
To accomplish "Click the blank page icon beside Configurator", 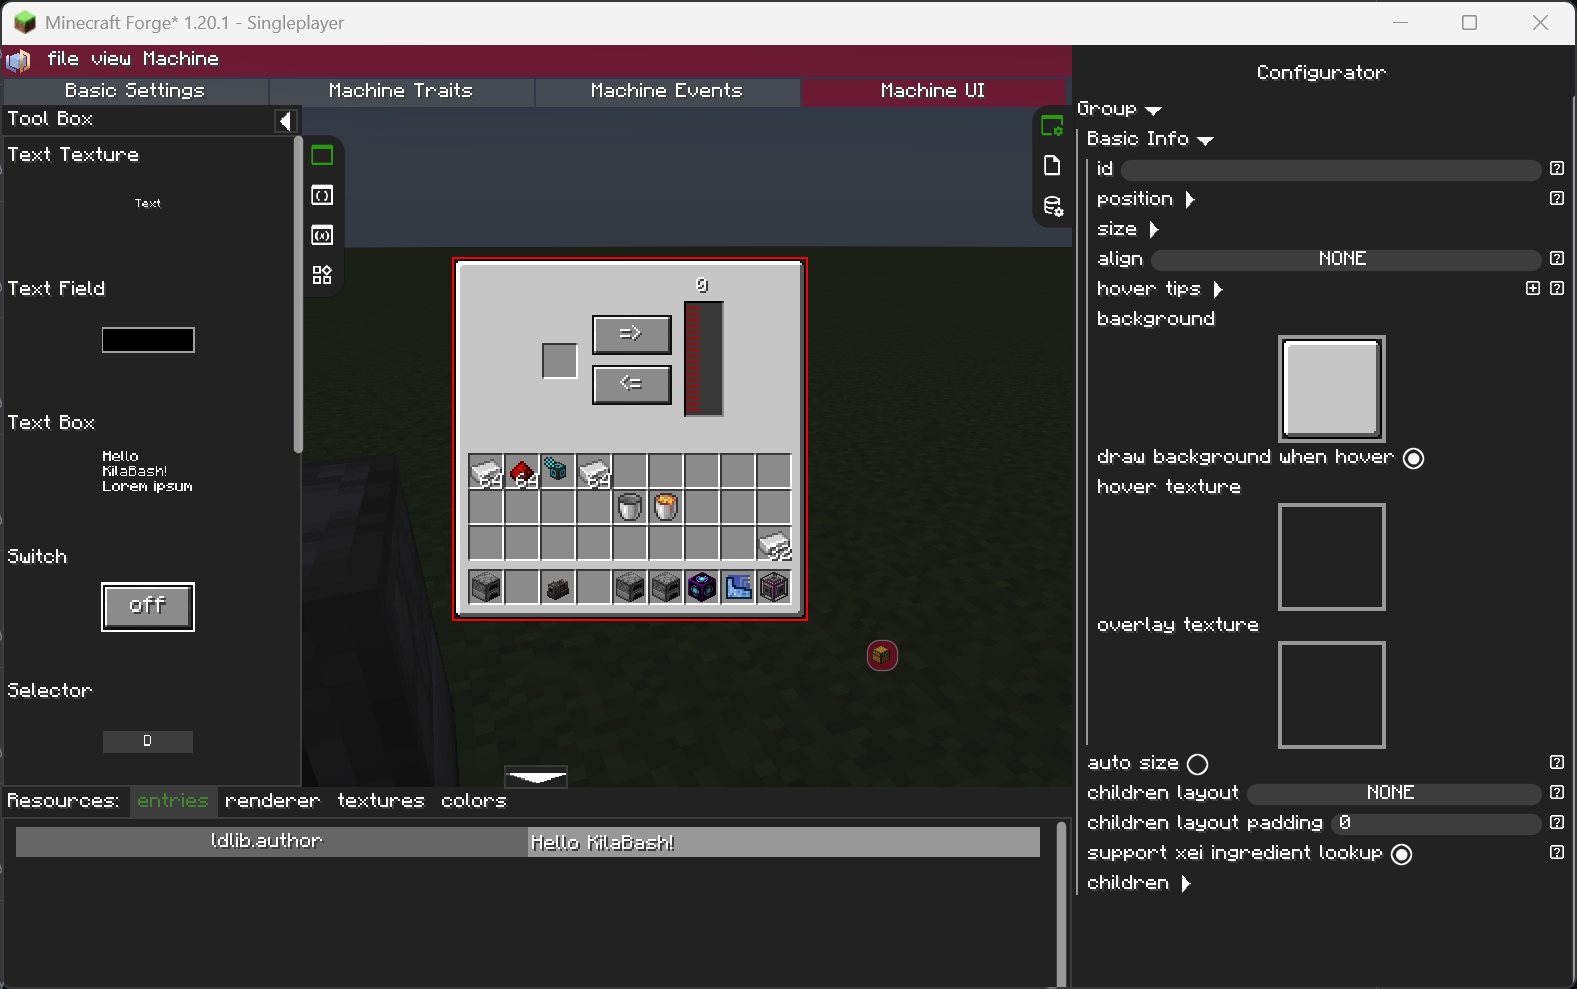I will pos(1052,166).
